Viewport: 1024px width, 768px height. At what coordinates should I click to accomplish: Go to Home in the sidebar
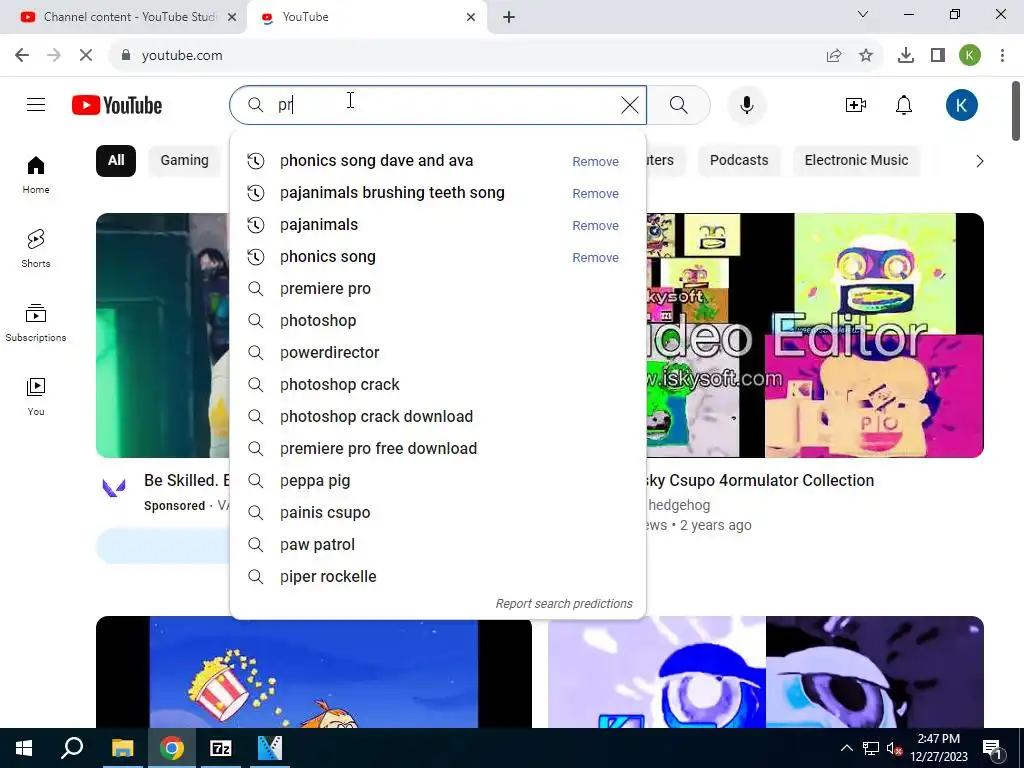pos(36,175)
